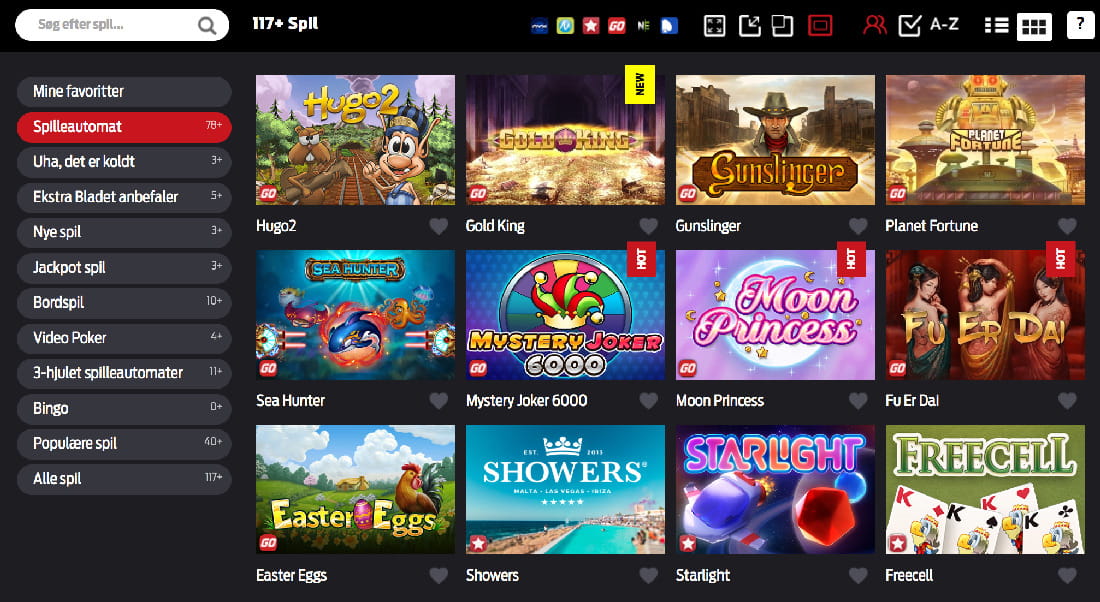The width and height of the screenshot is (1100, 602).
Task: Toggle the heart for Moon Princess
Action: 858,401
